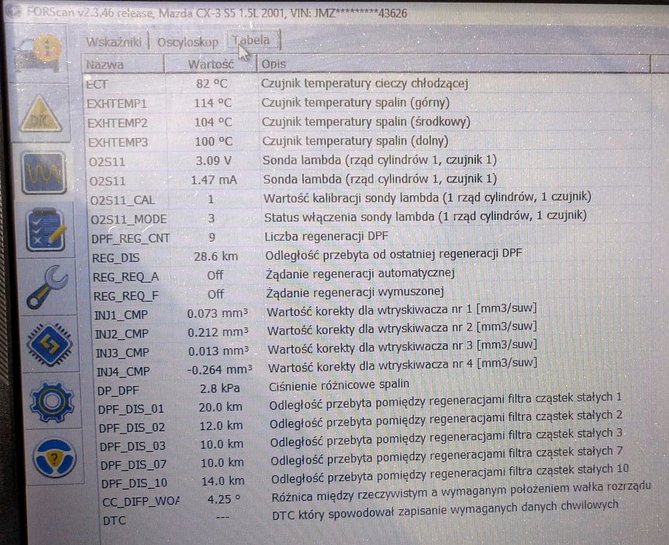Viewport: 669px width, 545px height.
Task: Select the DPF_DIS_01 row name
Action: (x=131, y=409)
